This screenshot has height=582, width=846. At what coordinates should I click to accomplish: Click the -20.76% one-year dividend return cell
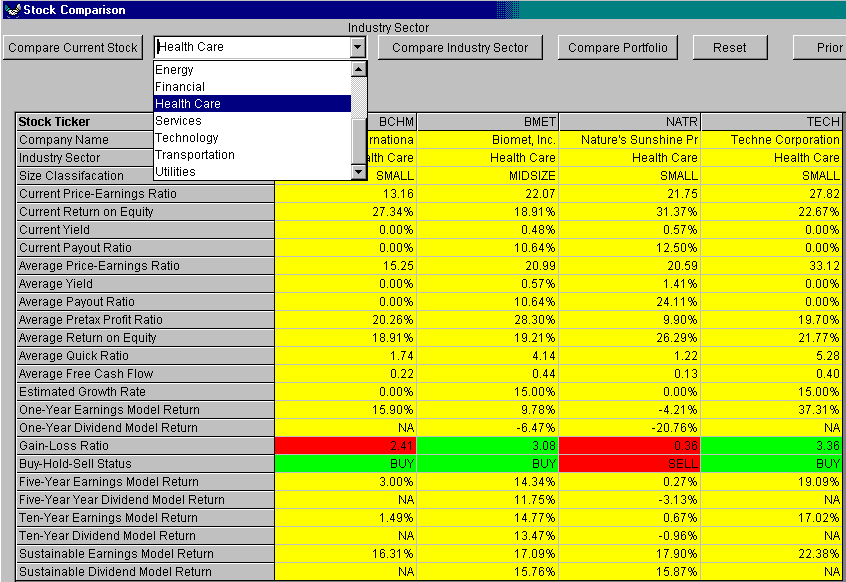630,428
